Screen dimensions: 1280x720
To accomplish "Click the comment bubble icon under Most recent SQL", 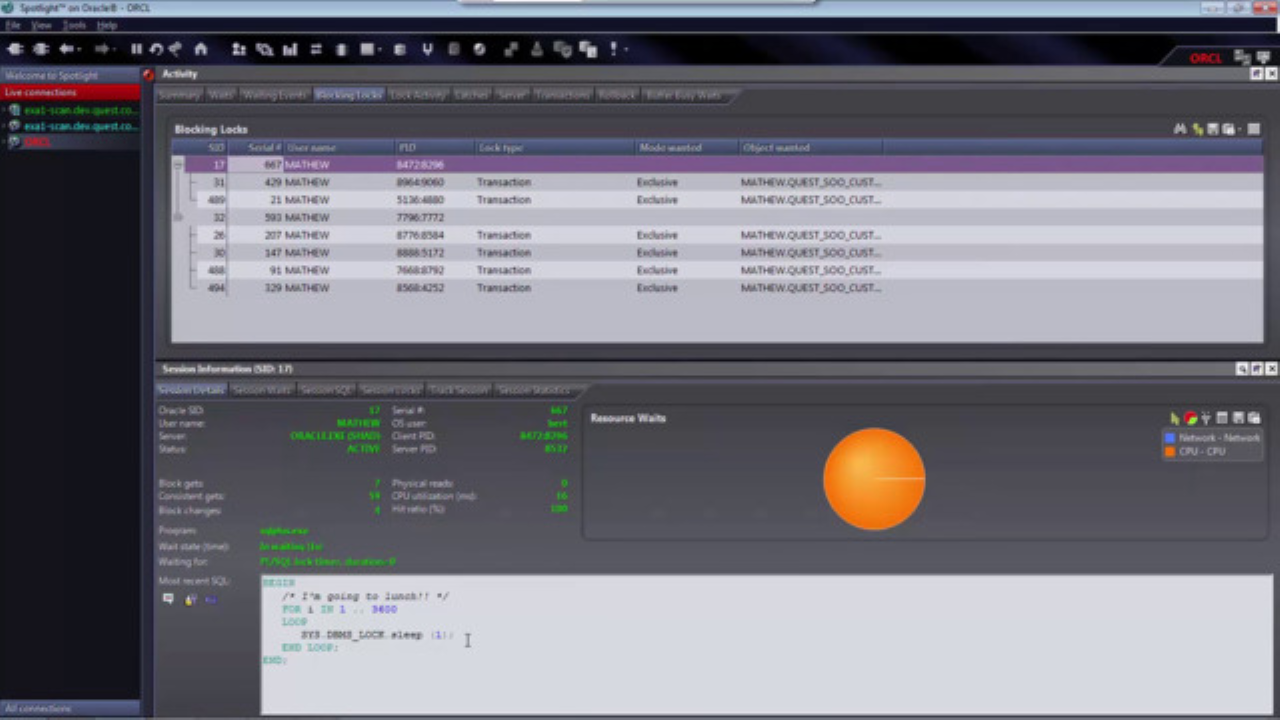I will click(x=168, y=599).
